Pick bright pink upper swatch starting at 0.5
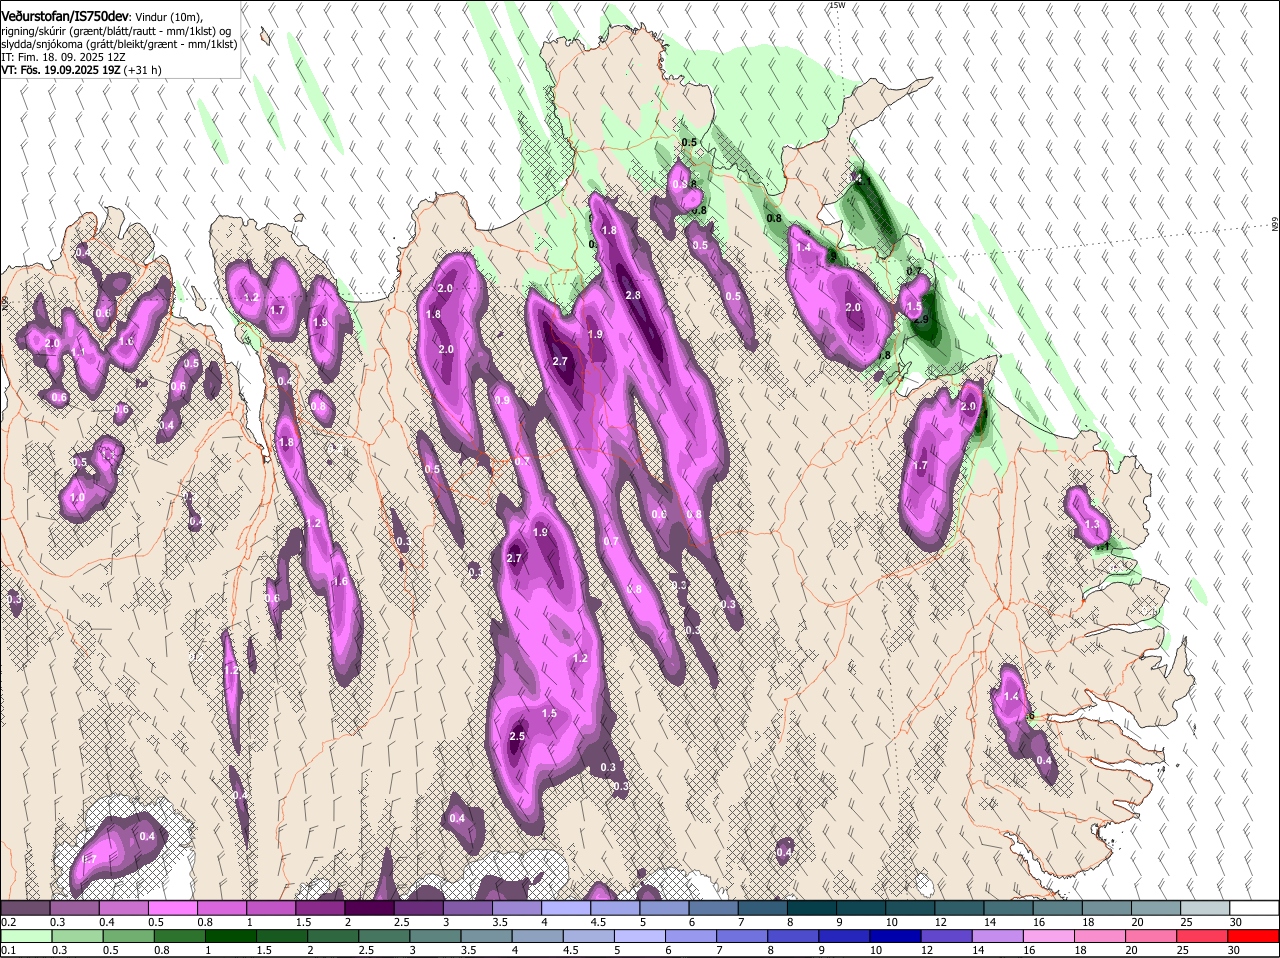The height and width of the screenshot is (958, 1280). click(x=173, y=908)
